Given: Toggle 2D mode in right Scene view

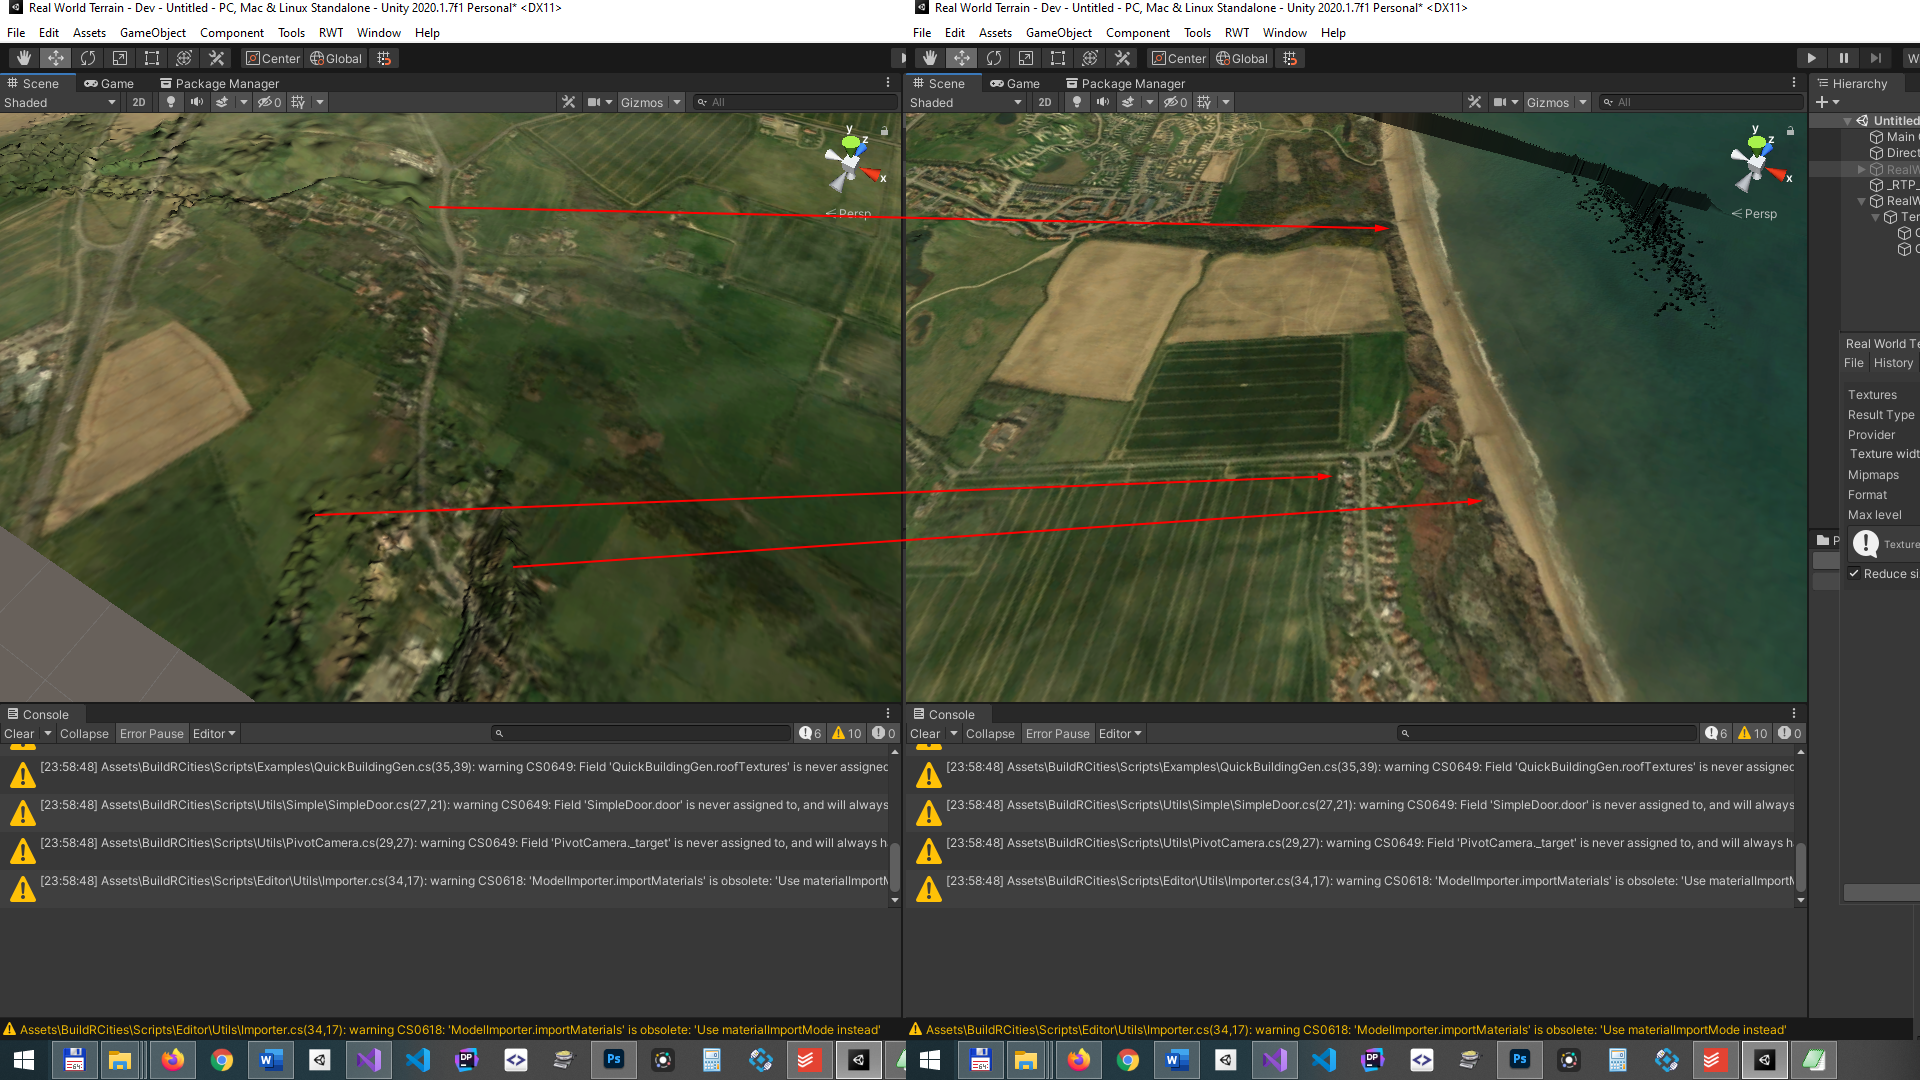Looking at the screenshot, I should coord(1045,102).
